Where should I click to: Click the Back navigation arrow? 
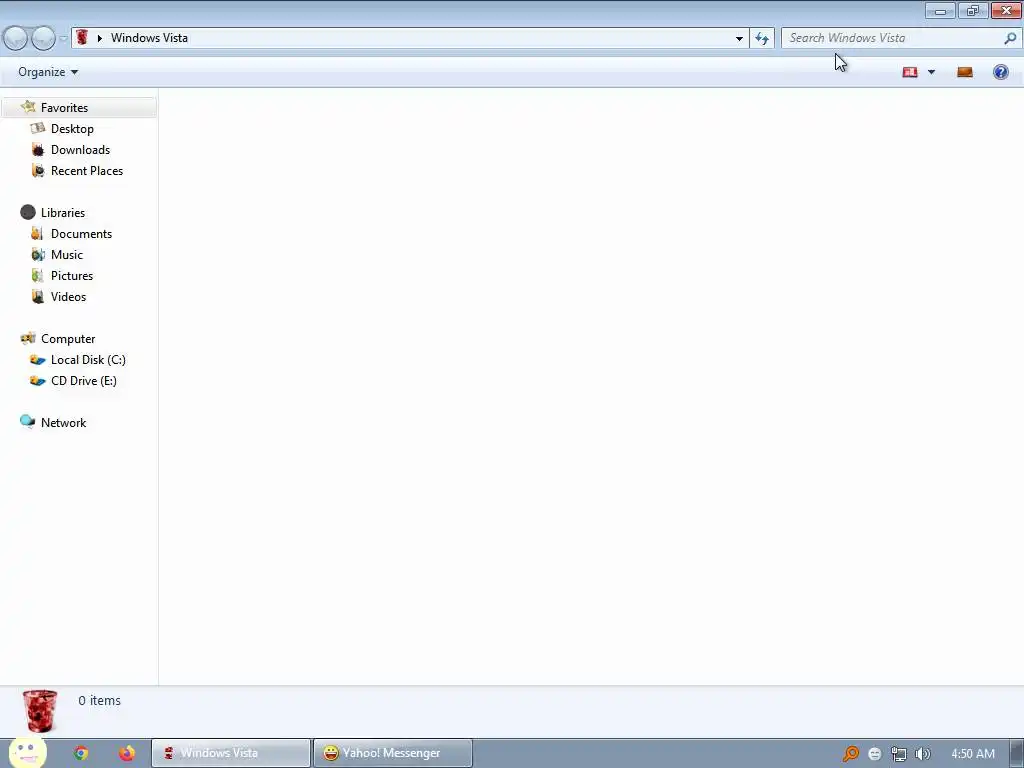tap(16, 38)
